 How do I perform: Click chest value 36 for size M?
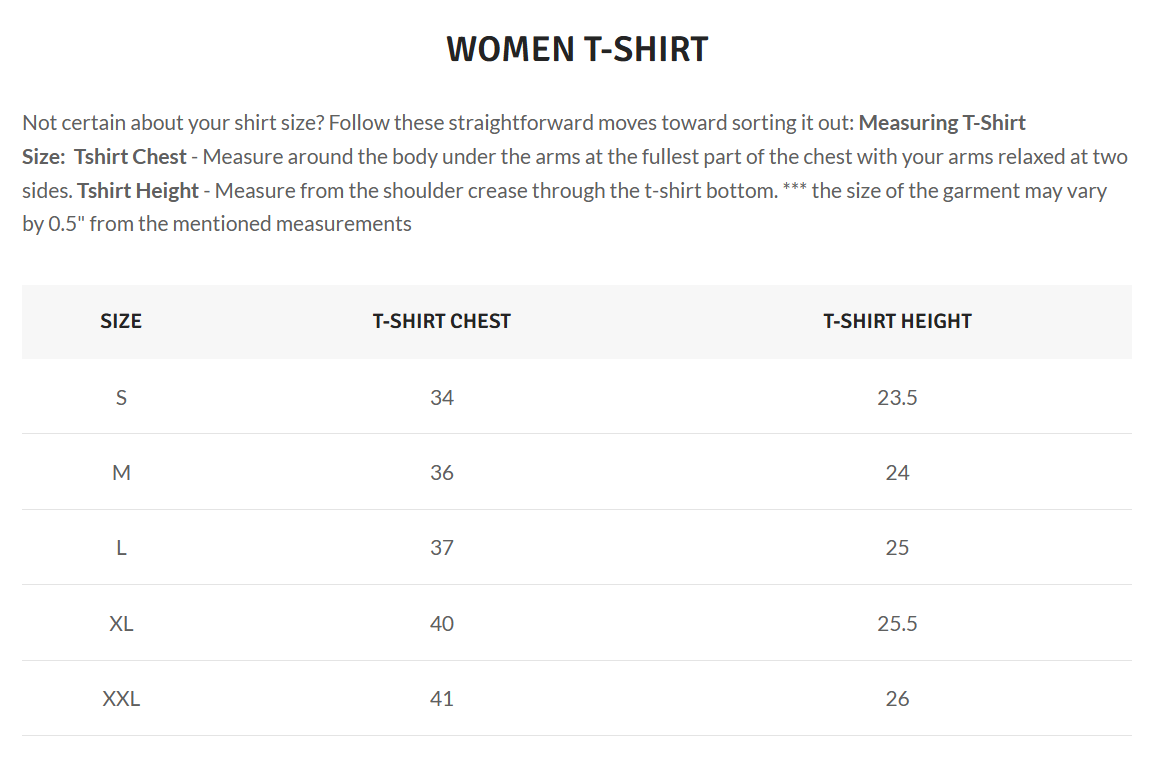(442, 473)
